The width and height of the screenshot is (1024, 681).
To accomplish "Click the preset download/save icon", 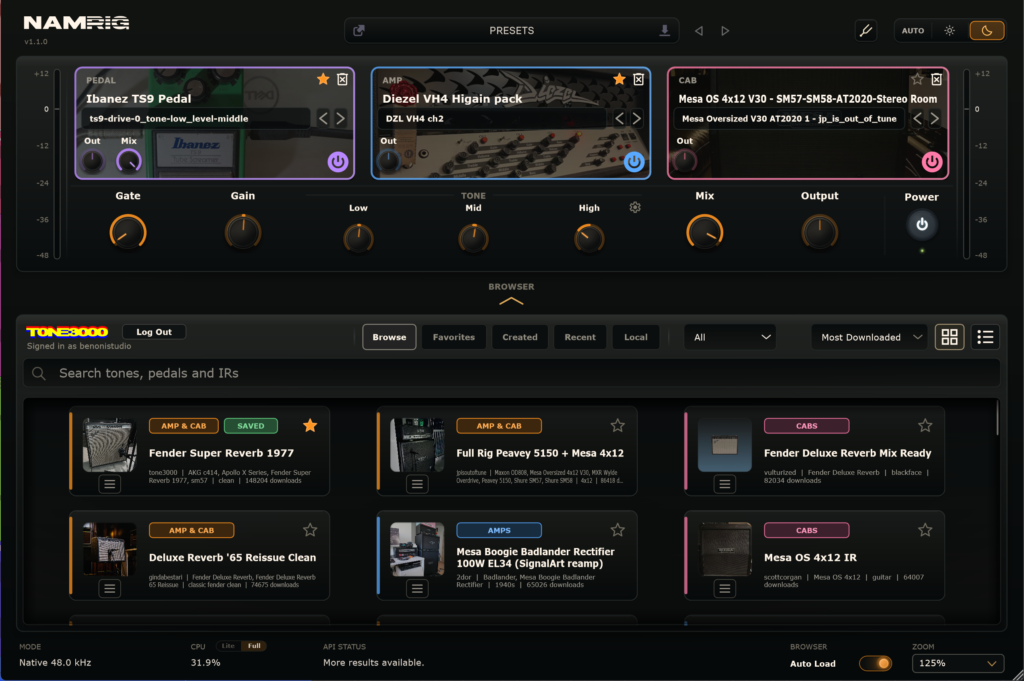I will tap(664, 31).
